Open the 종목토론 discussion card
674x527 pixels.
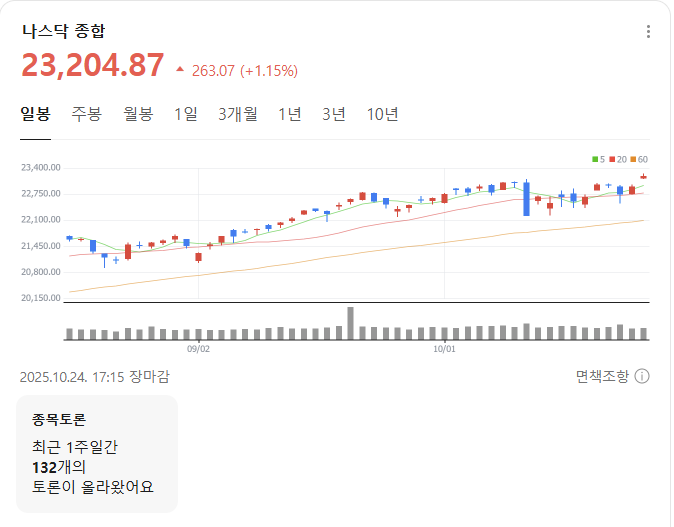tap(97, 453)
